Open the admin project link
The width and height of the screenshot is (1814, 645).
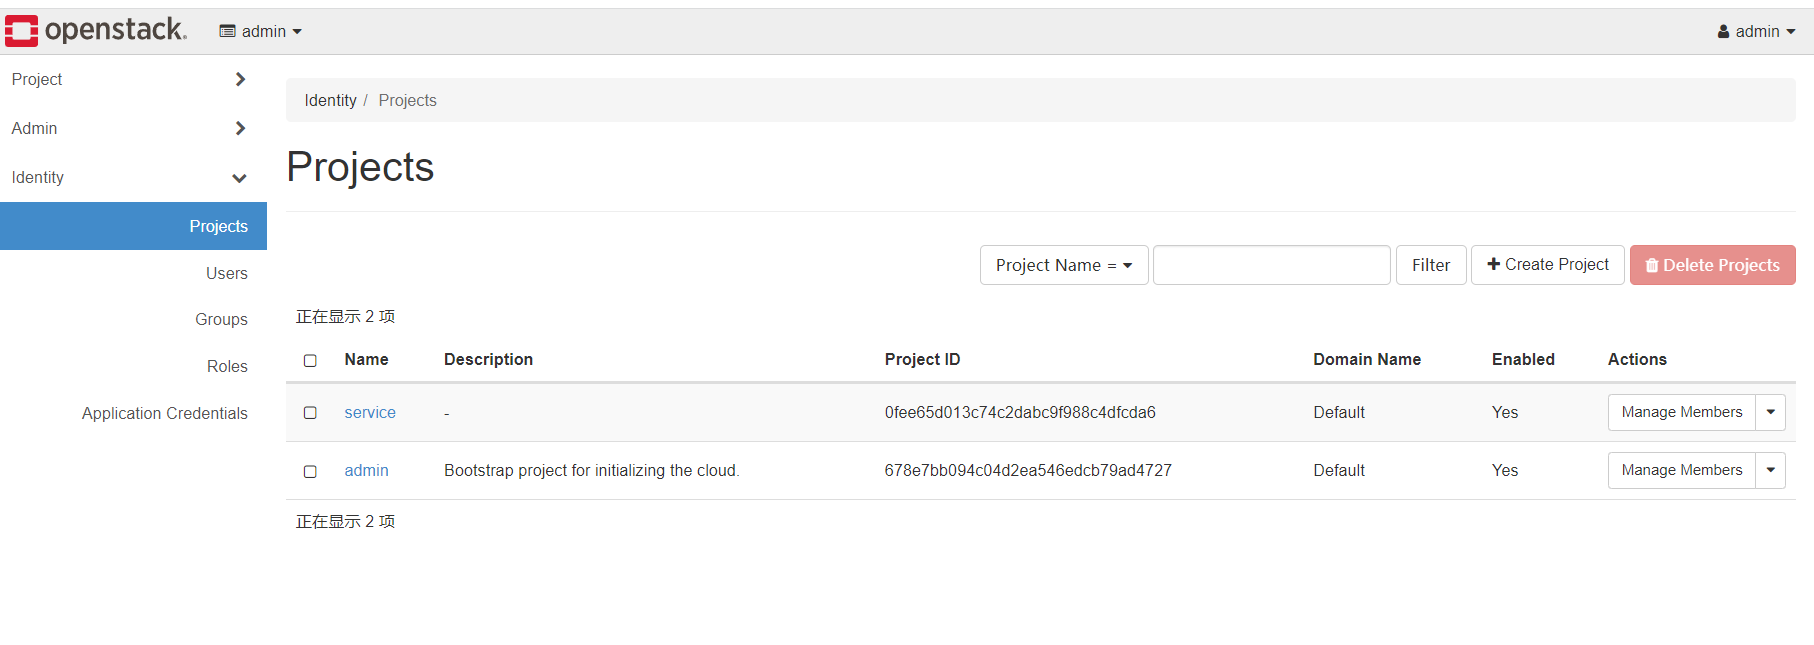click(x=366, y=470)
